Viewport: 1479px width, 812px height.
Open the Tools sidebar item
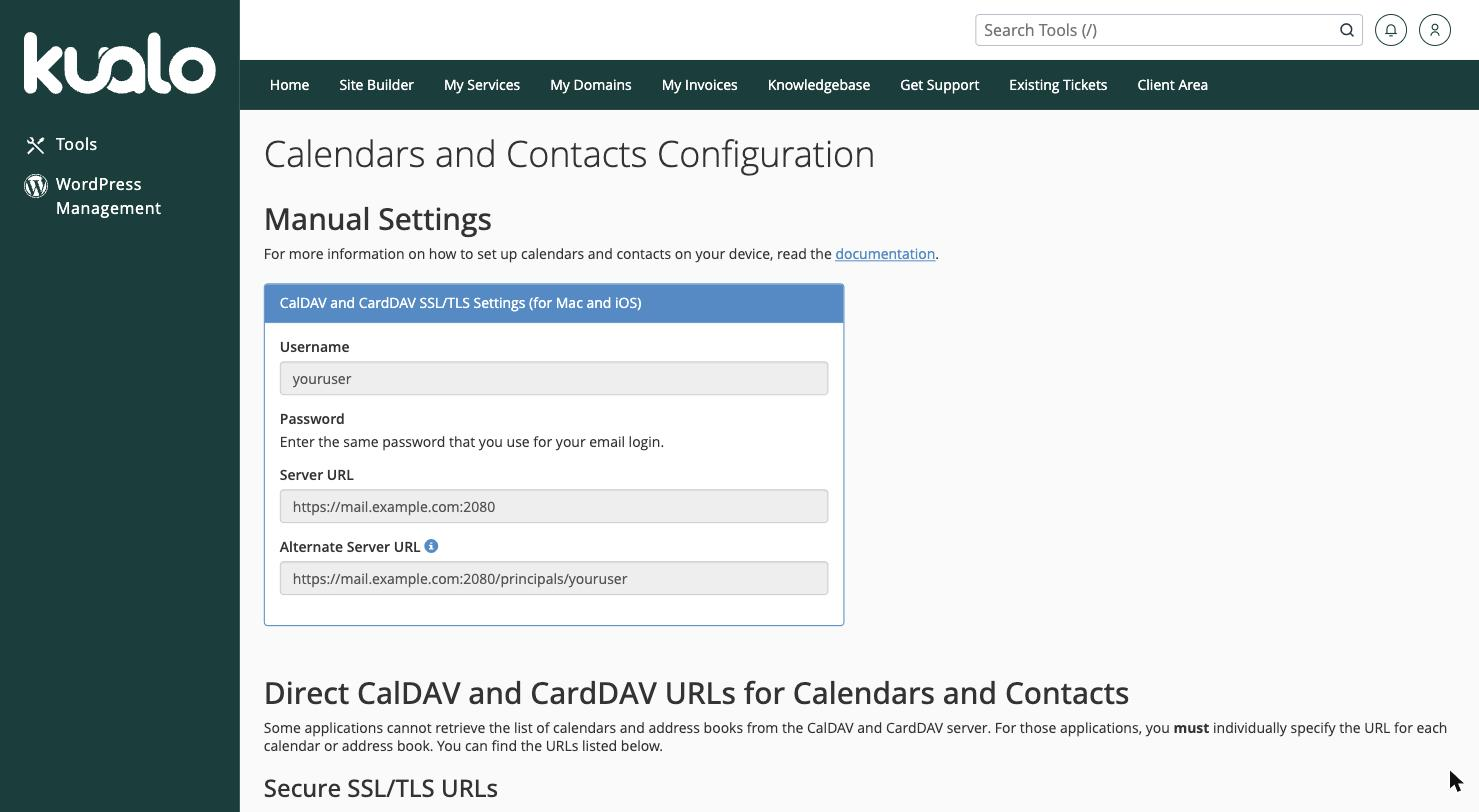76,144
